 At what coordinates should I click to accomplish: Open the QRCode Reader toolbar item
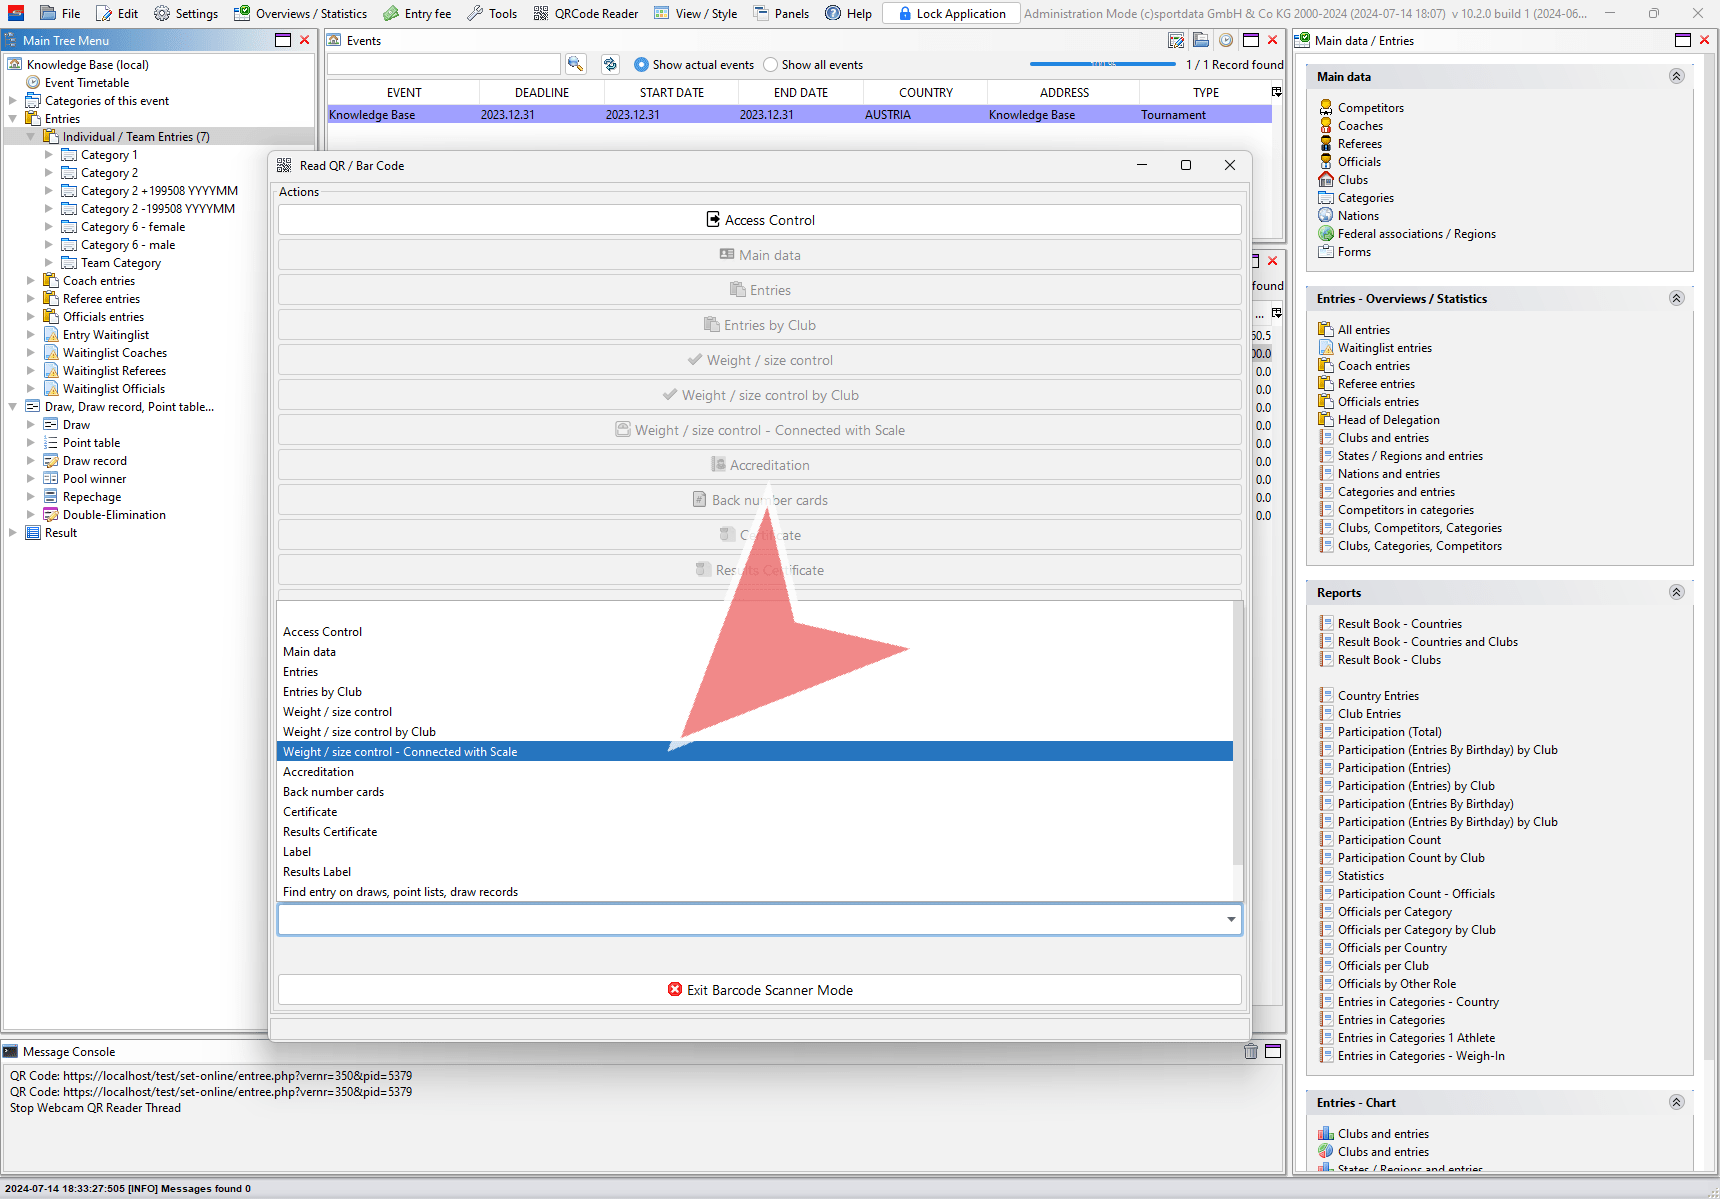(x=586, y=14)
